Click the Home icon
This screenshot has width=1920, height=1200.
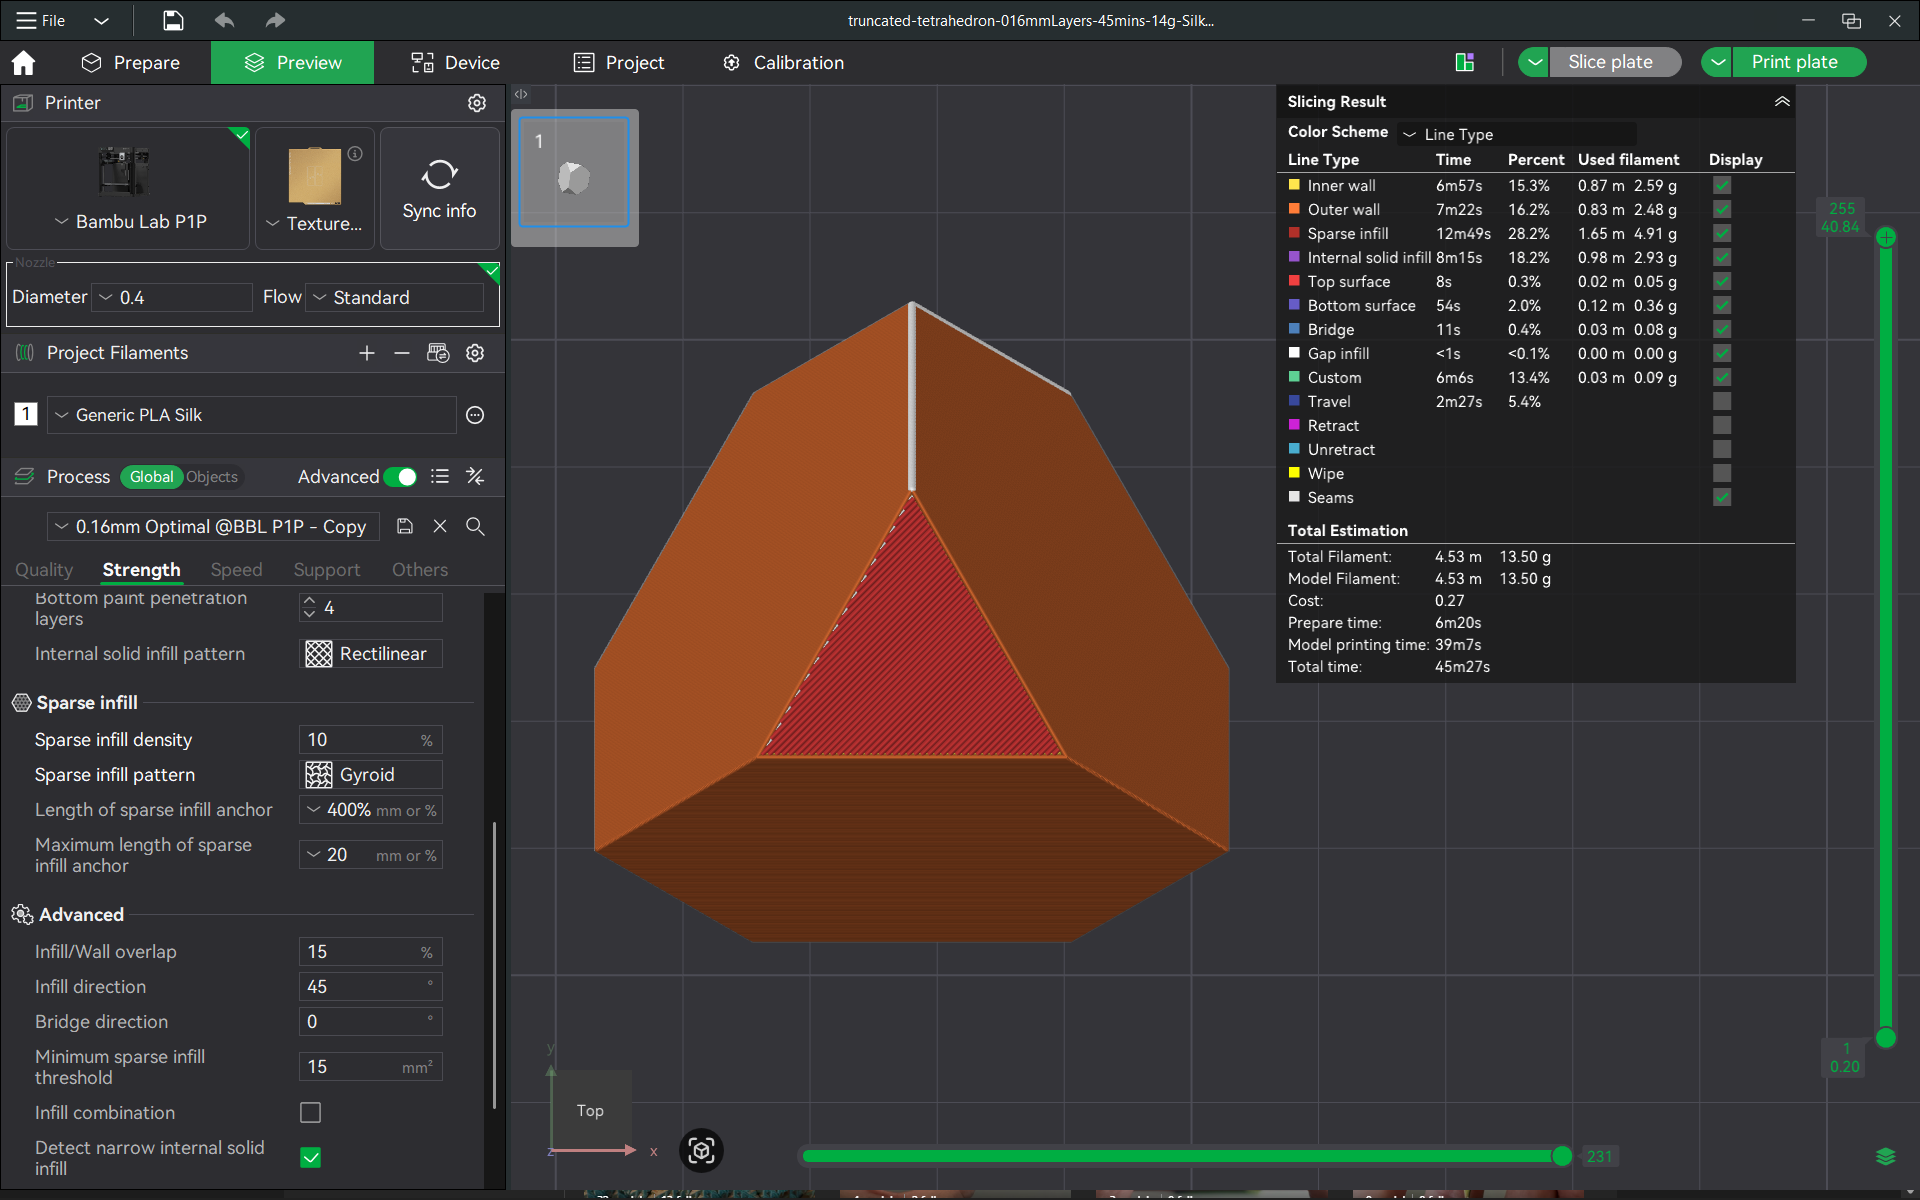(x=23, y=63)
